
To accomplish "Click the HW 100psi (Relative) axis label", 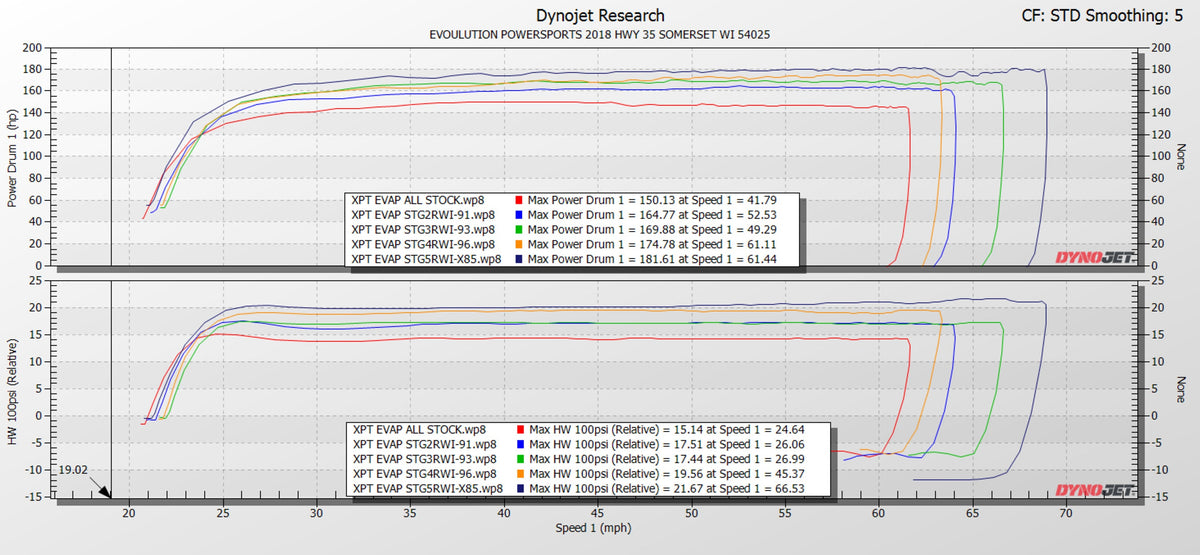I will pos(13,388).
